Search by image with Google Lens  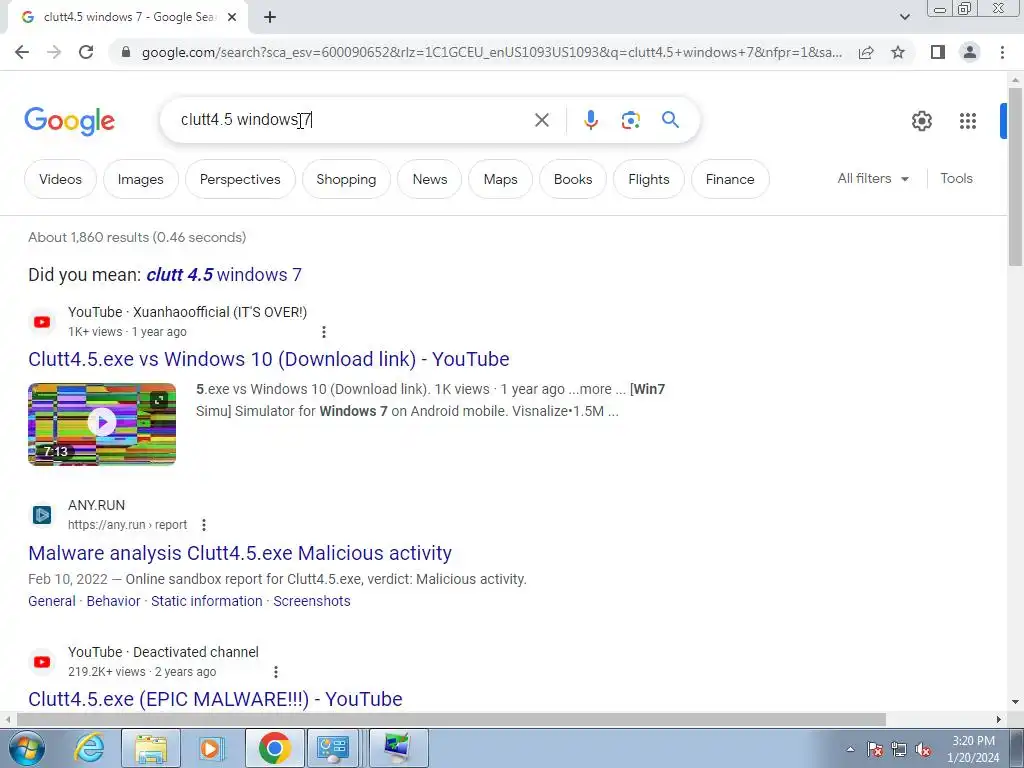(630, 120)
